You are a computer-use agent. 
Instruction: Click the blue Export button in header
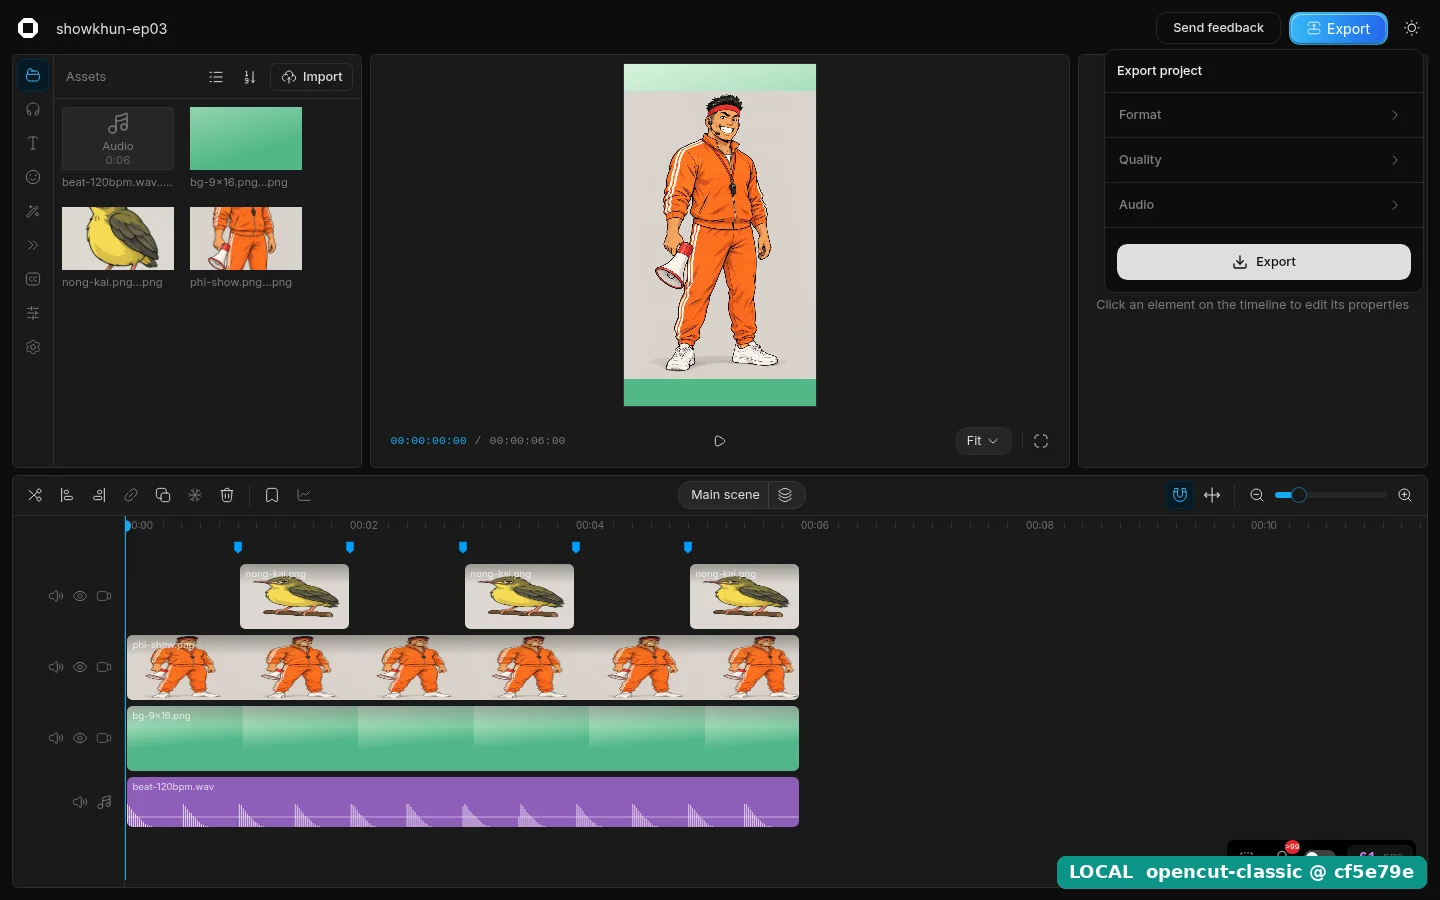[1338, 29]
